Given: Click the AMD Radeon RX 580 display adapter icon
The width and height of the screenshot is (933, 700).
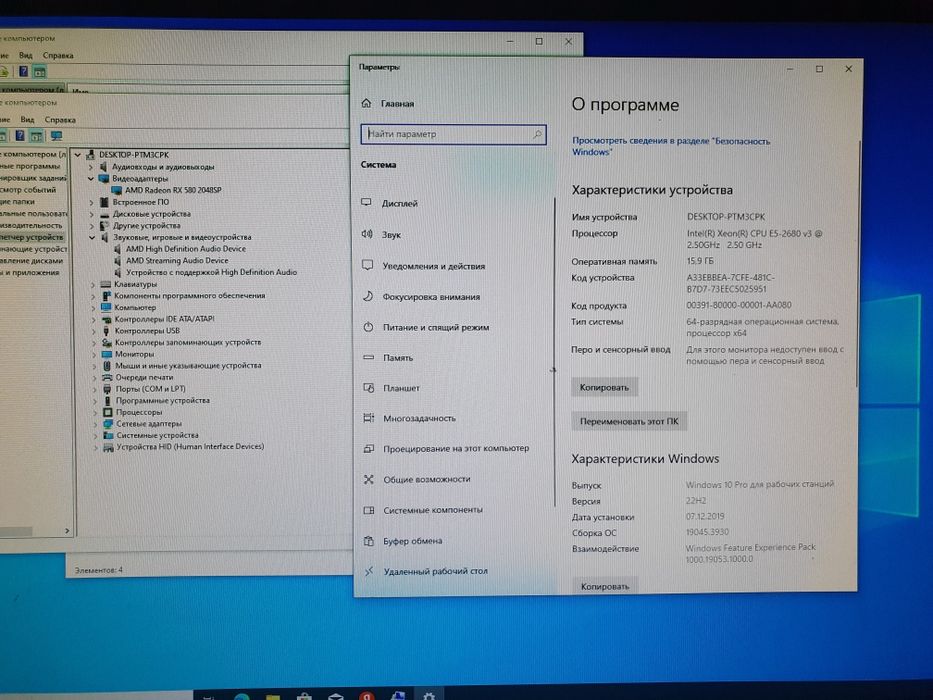Looking at the screenshot, I should [x=117, y=190].
